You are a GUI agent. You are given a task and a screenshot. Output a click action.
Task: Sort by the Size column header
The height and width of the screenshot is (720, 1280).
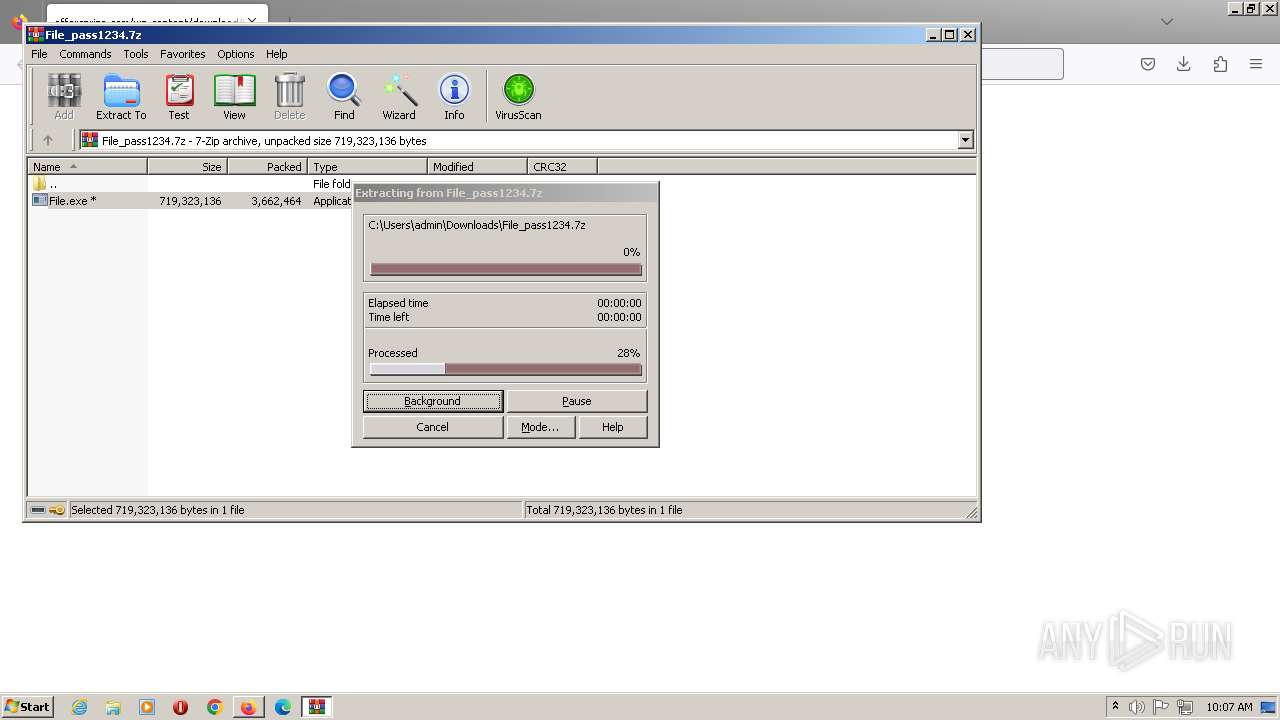[x=187, y=167]
